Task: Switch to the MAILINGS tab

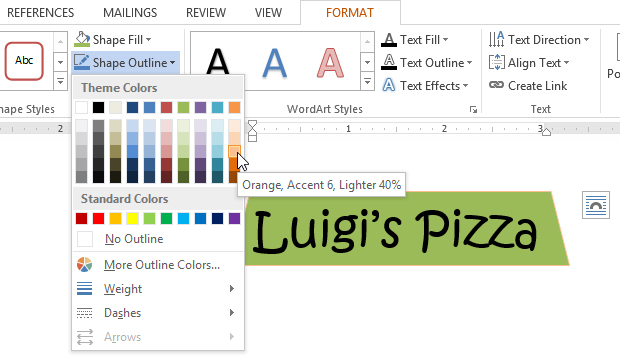Action: (130, 13)
